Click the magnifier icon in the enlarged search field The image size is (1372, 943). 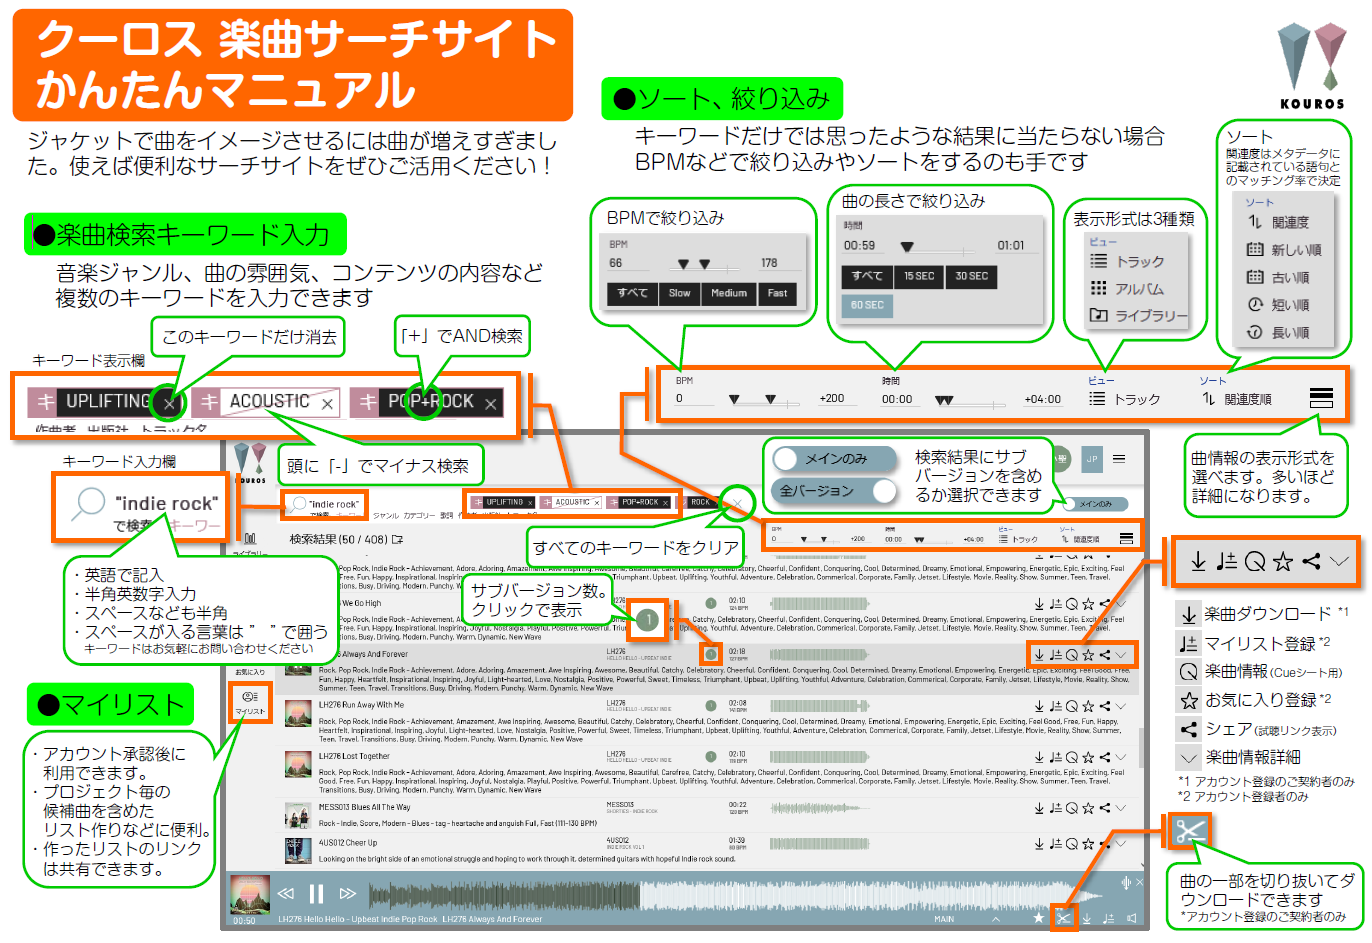point(88,502)
